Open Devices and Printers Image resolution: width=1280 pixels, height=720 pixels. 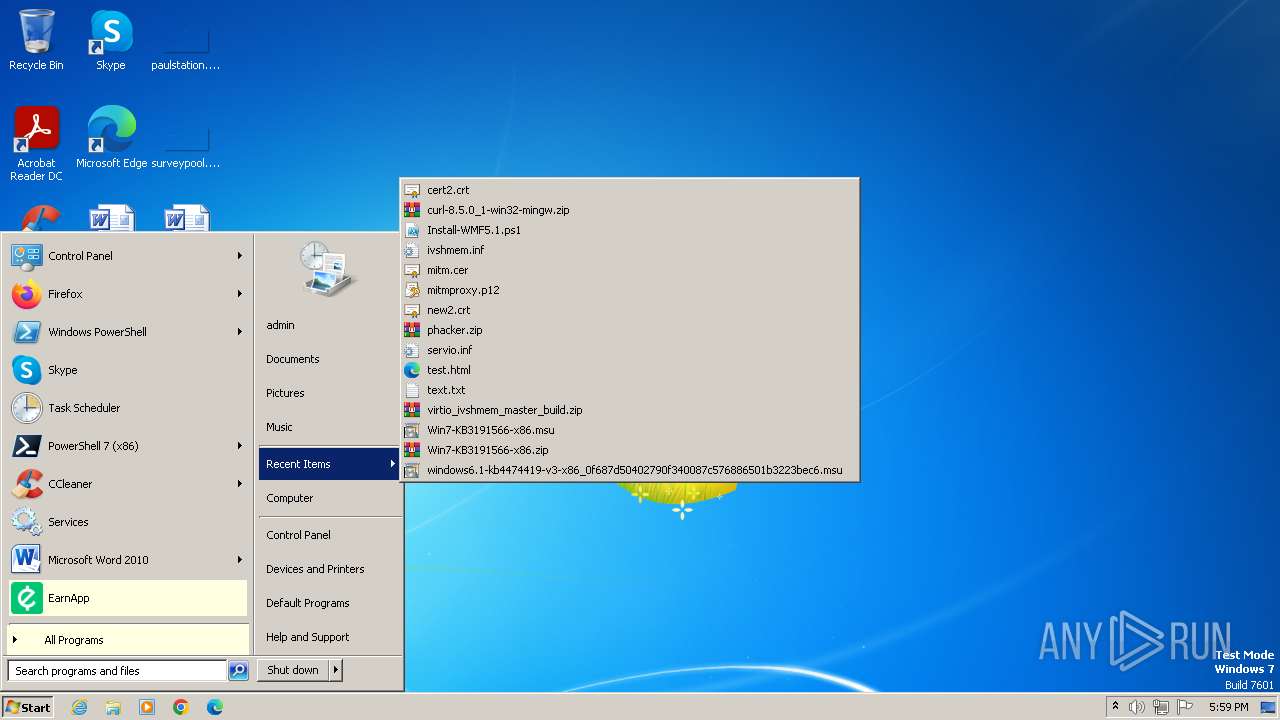tap(315, 569)
